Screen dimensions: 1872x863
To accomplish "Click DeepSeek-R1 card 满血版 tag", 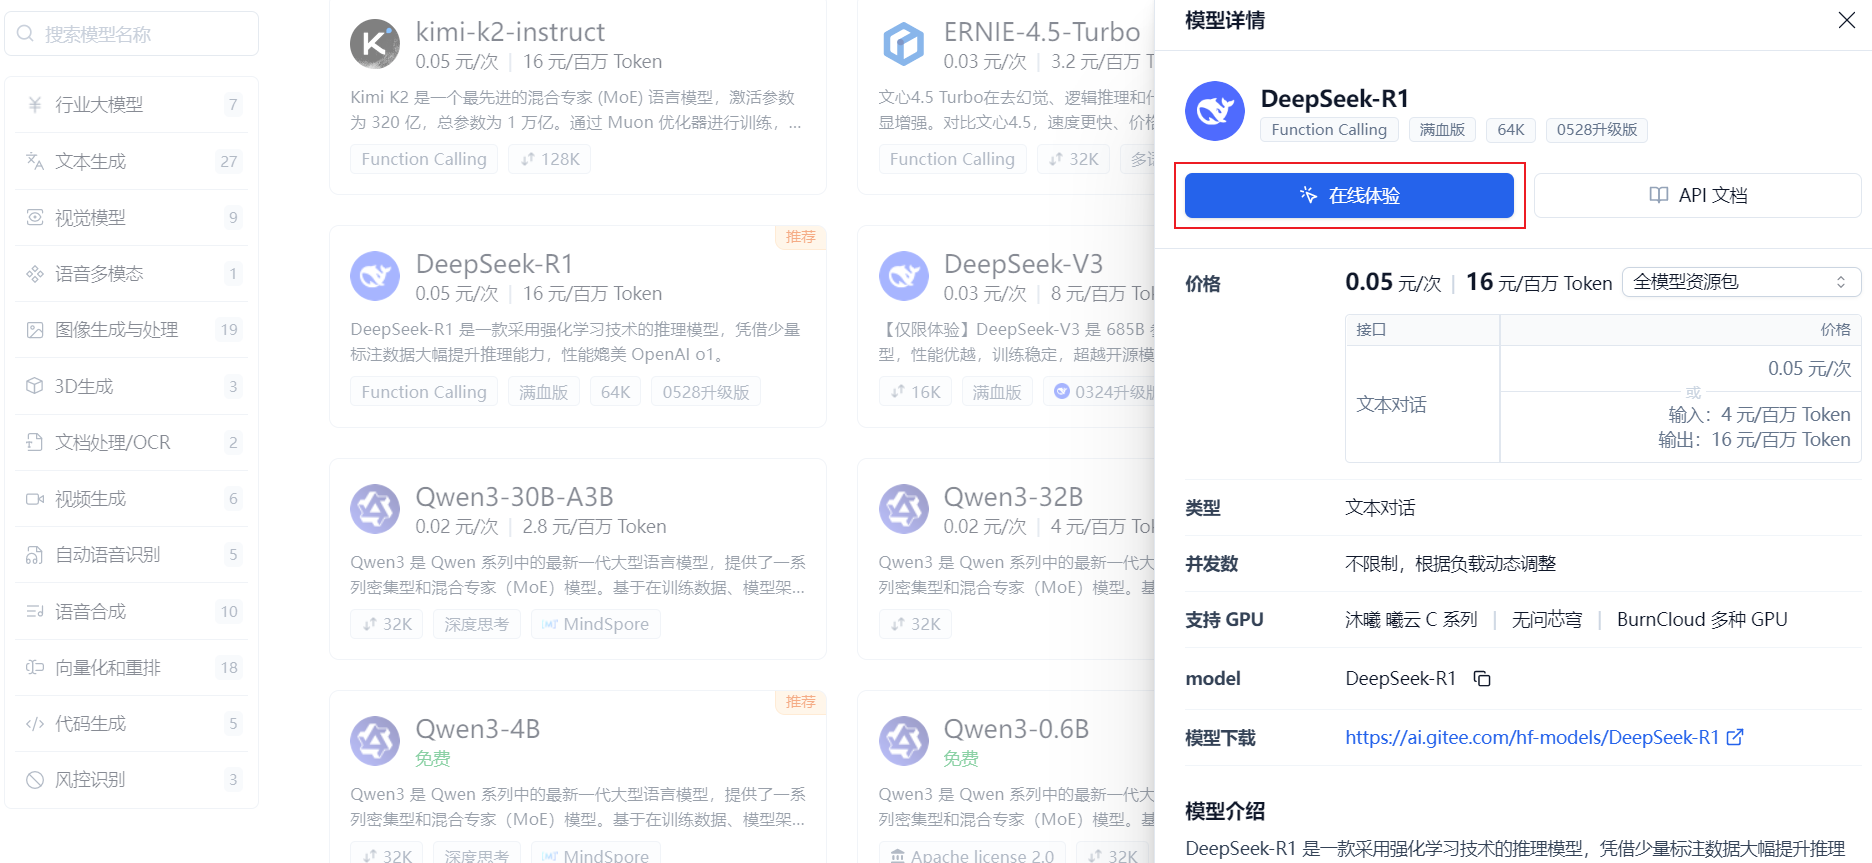I will [x=544, y=392].
